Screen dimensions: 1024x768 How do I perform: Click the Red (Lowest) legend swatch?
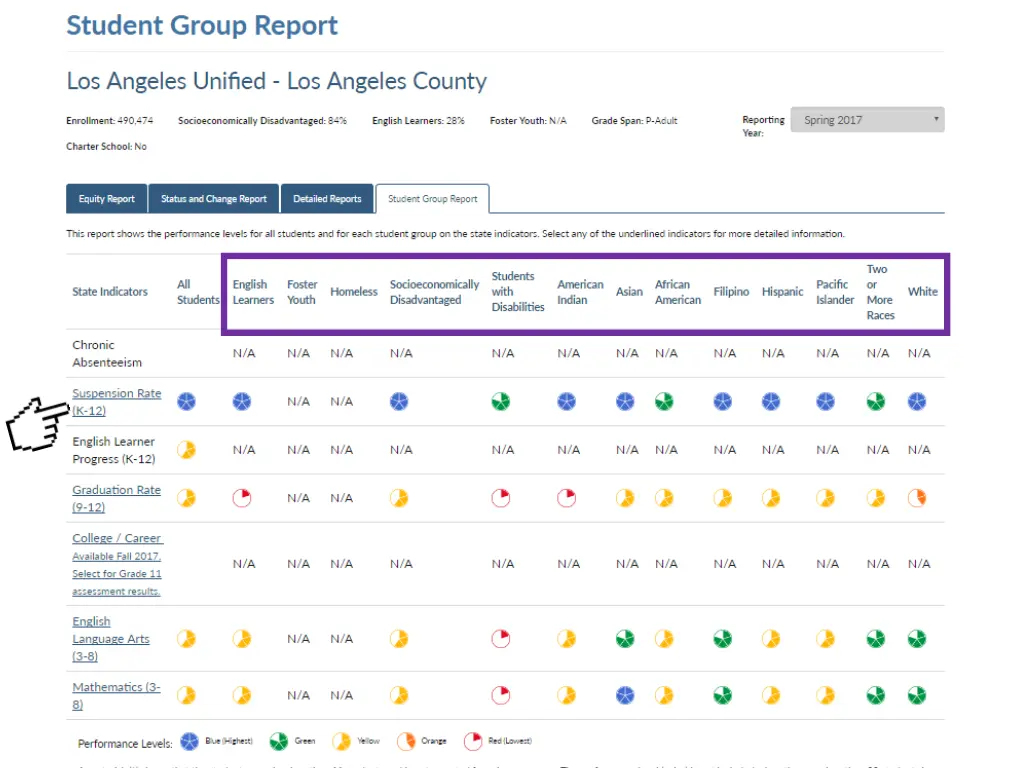(473, 741)
